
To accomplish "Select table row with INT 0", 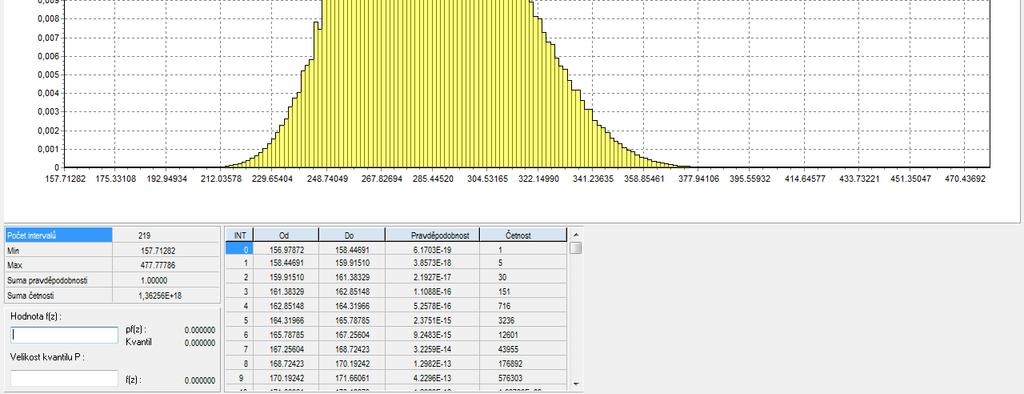I will (x=396, y=249).
